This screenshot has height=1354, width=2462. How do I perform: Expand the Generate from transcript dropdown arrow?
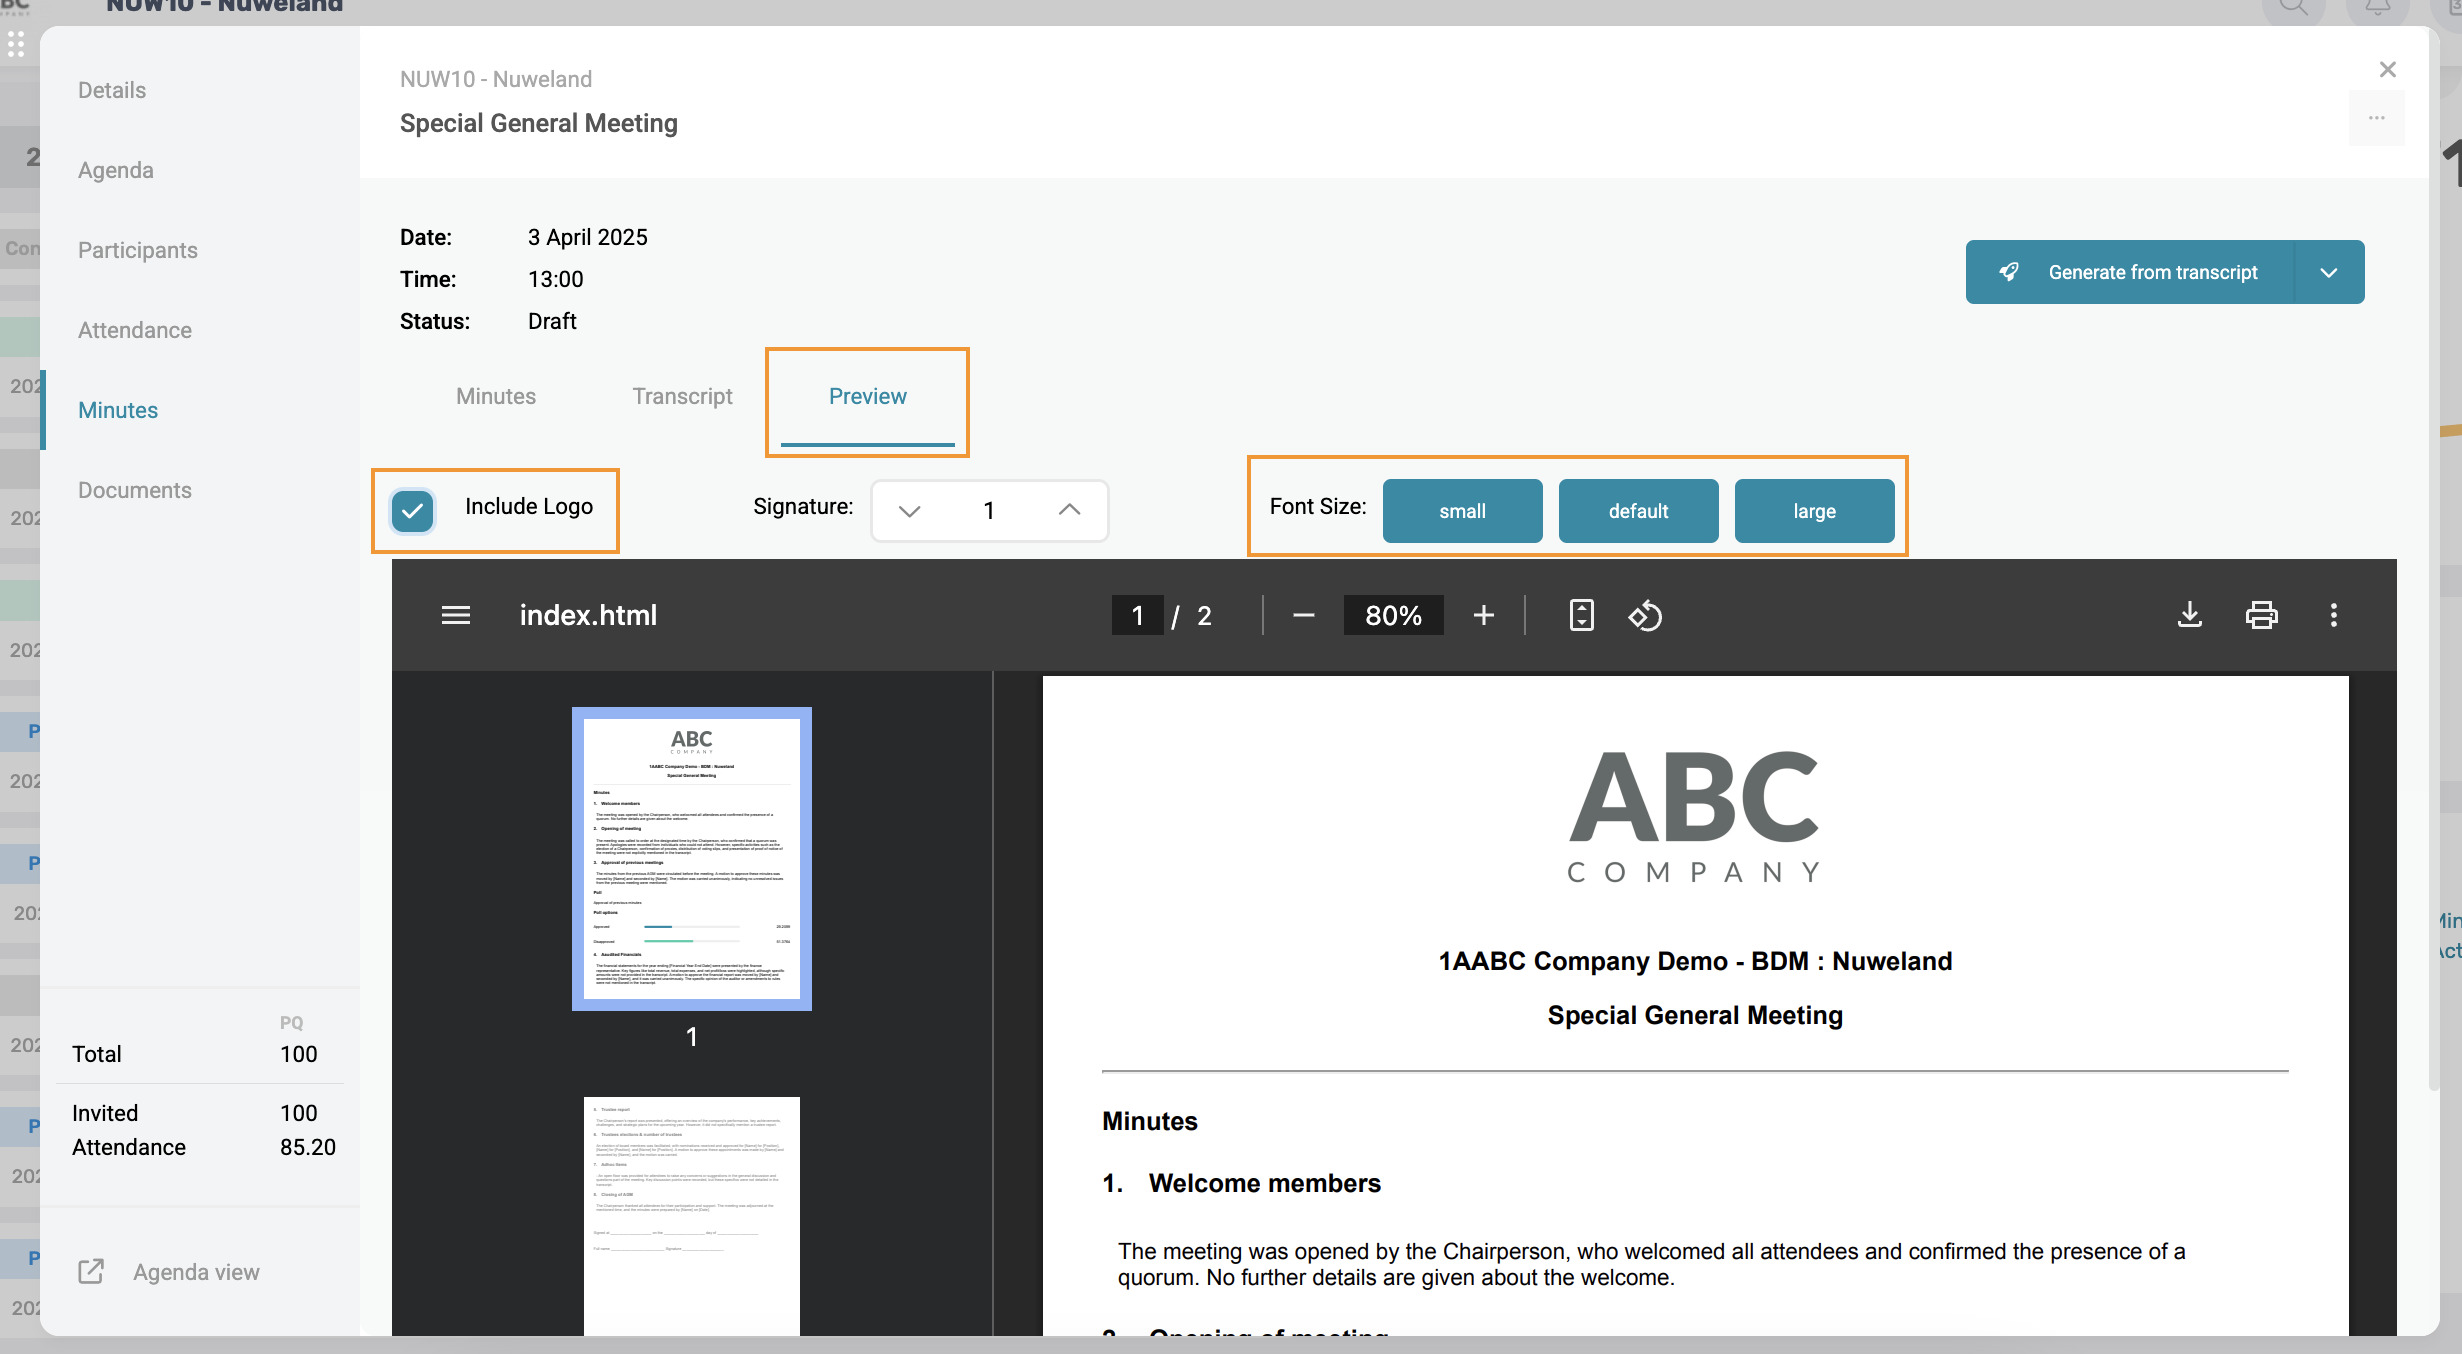[x=2328, y=272]
